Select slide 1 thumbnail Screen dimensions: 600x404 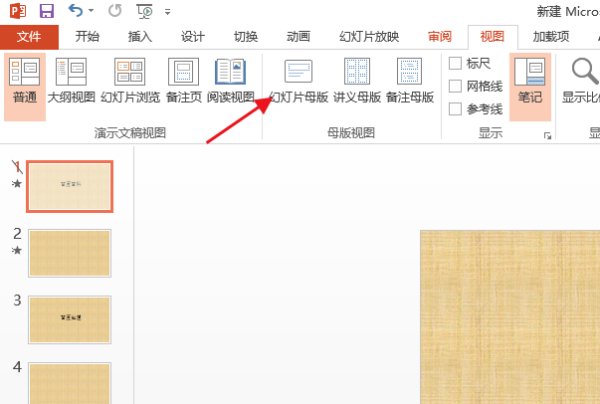click(x=70, y=186)
